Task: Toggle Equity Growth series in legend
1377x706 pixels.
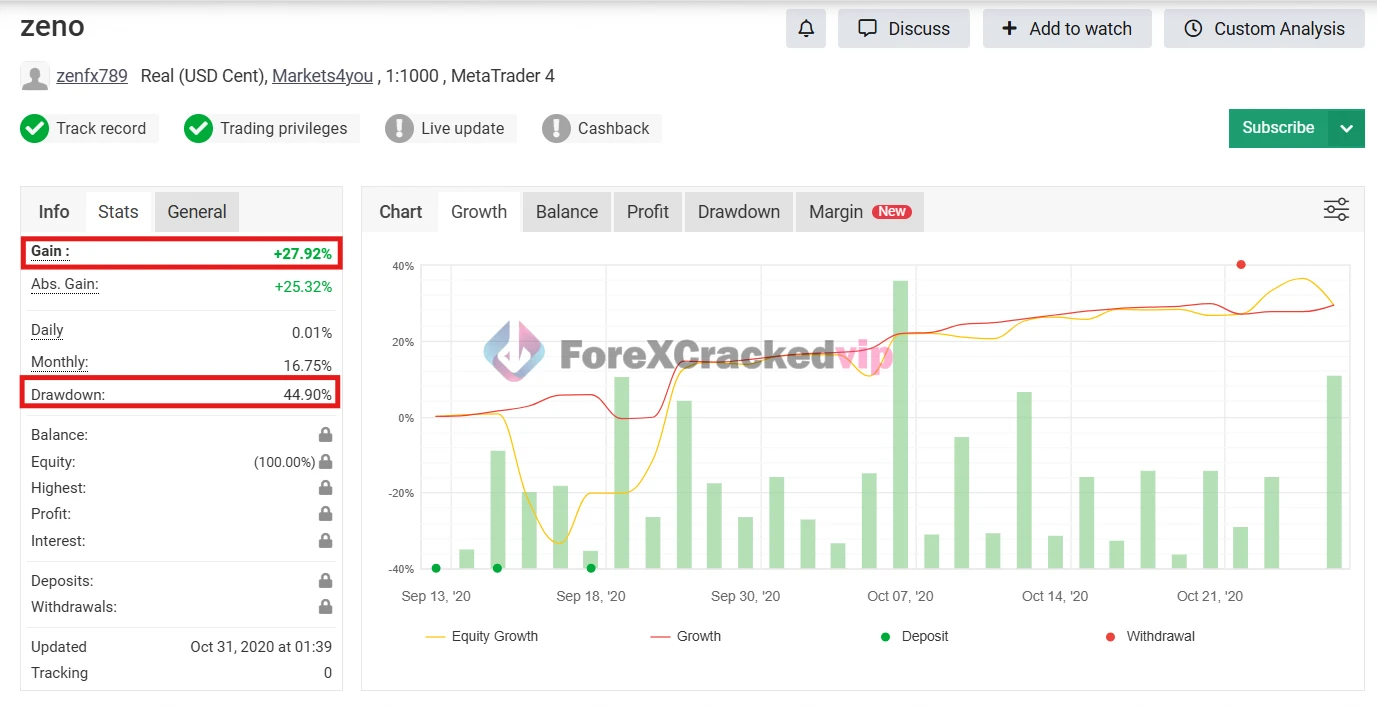Action: coord(481,636)
